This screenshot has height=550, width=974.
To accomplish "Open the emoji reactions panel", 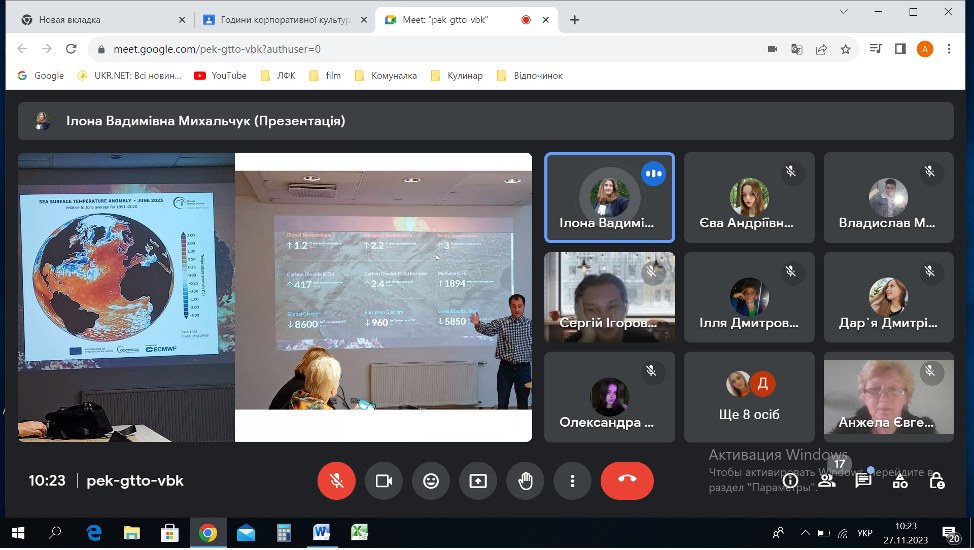I will pyautogui.click(x=430, y=480).
